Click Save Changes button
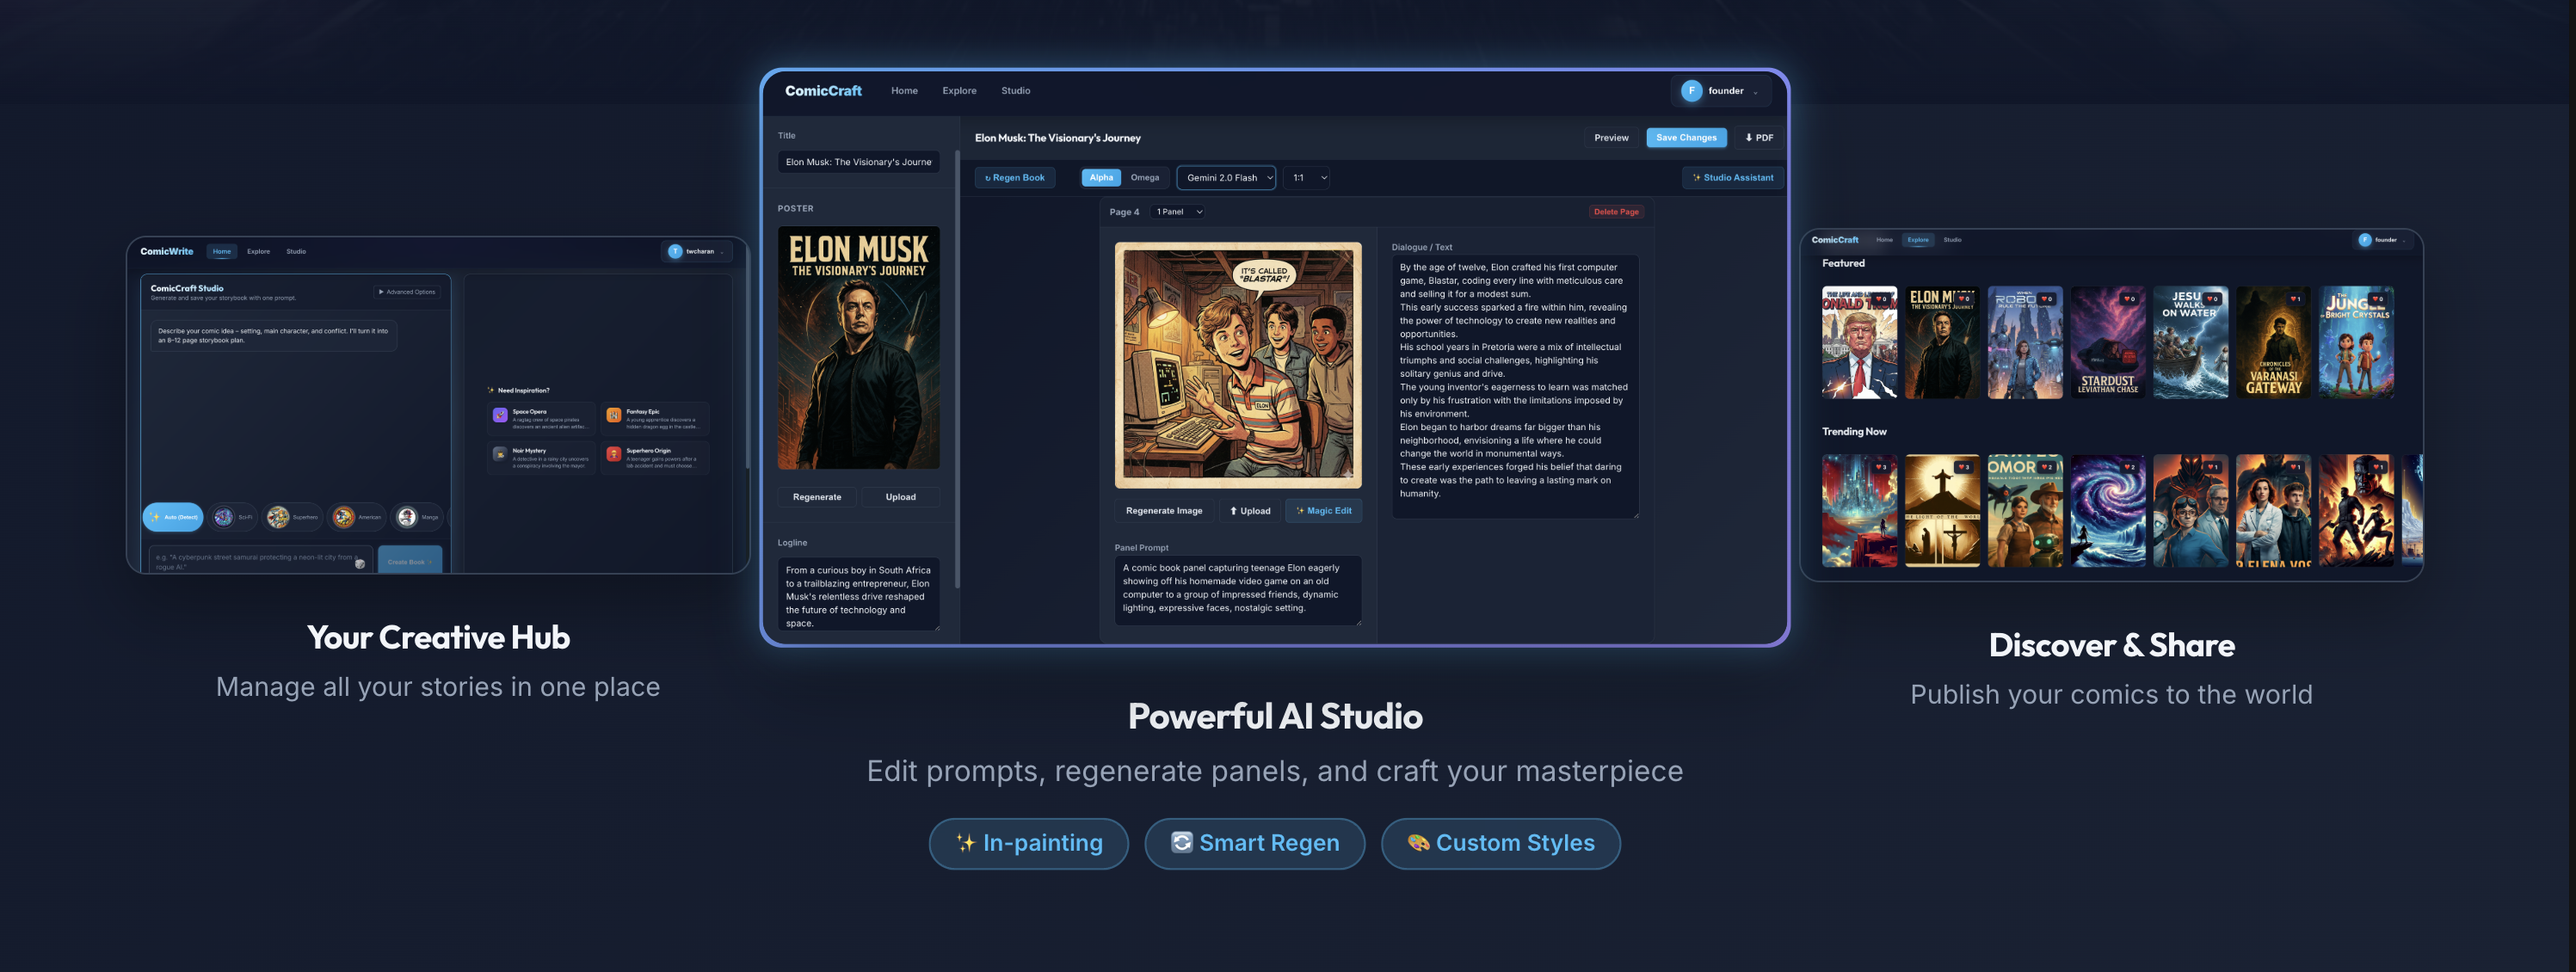The image size is (2576, 972). (x=1686, y=138)
